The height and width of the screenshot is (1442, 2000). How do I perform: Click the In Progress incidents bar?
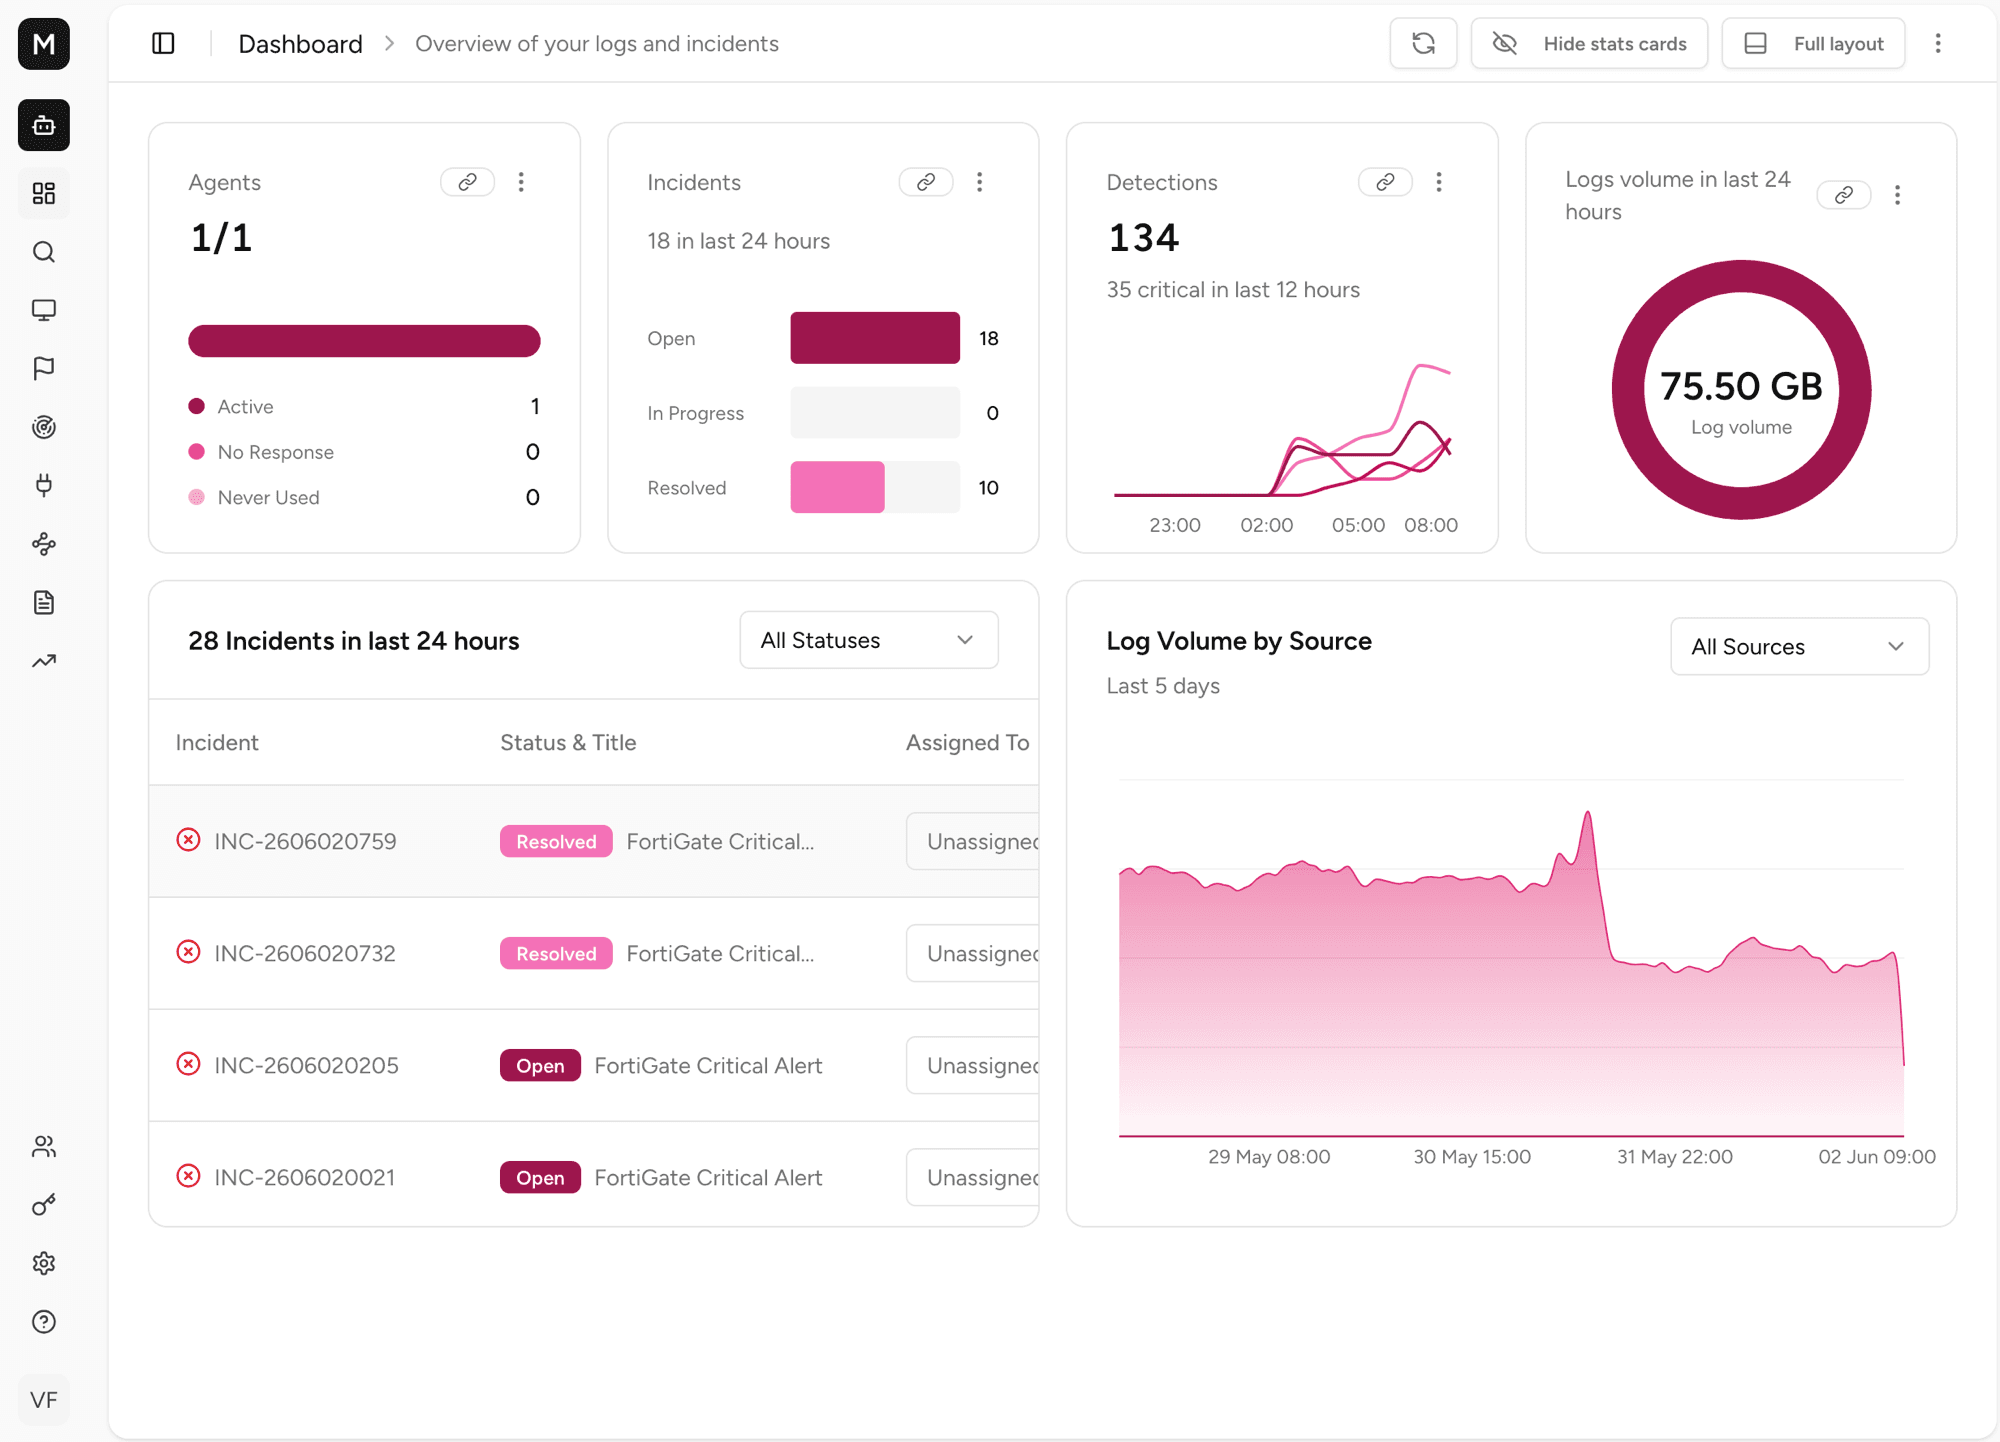point(875,413)
